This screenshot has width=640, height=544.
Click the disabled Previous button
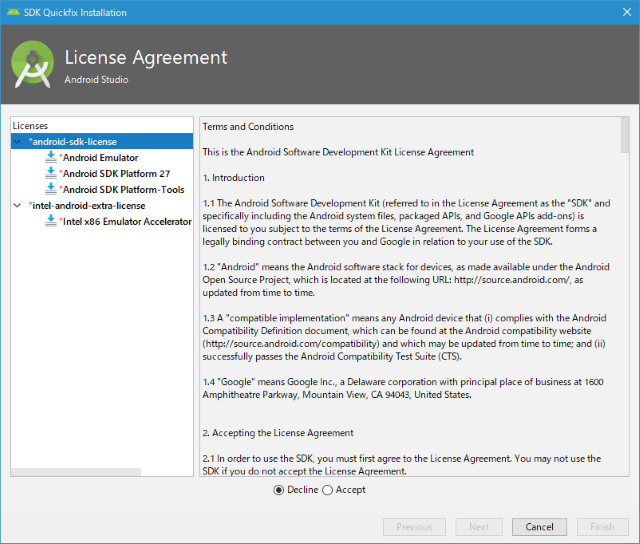[414, 527]
